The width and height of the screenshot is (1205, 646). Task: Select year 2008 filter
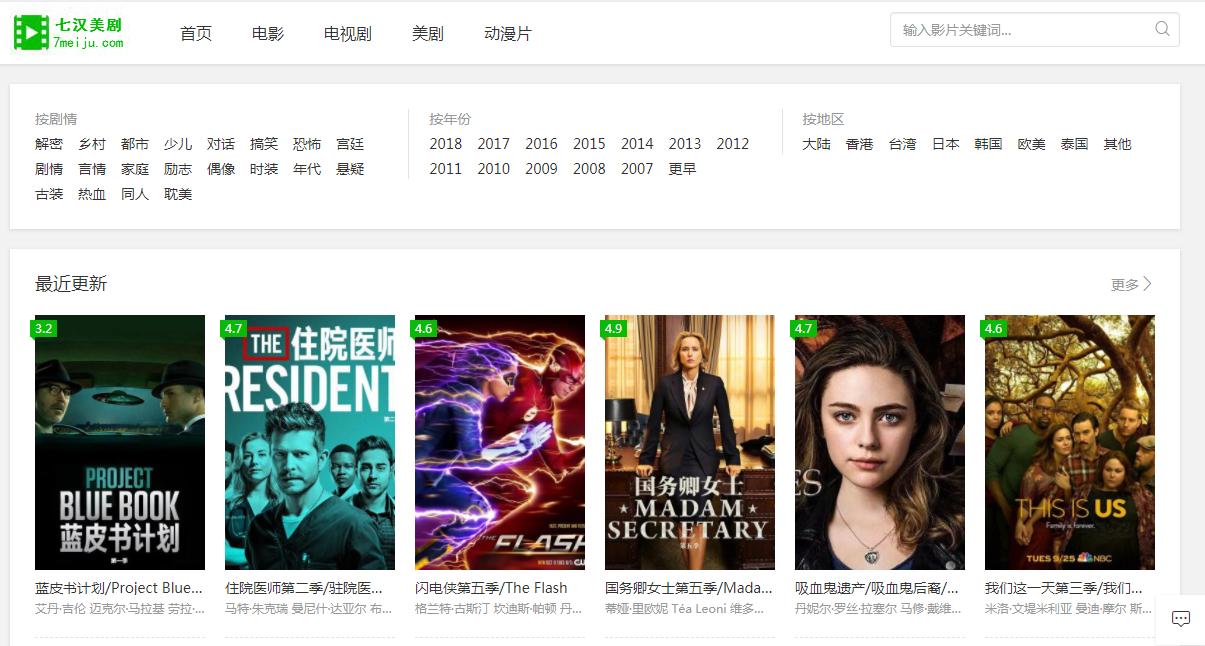[589, 169]
